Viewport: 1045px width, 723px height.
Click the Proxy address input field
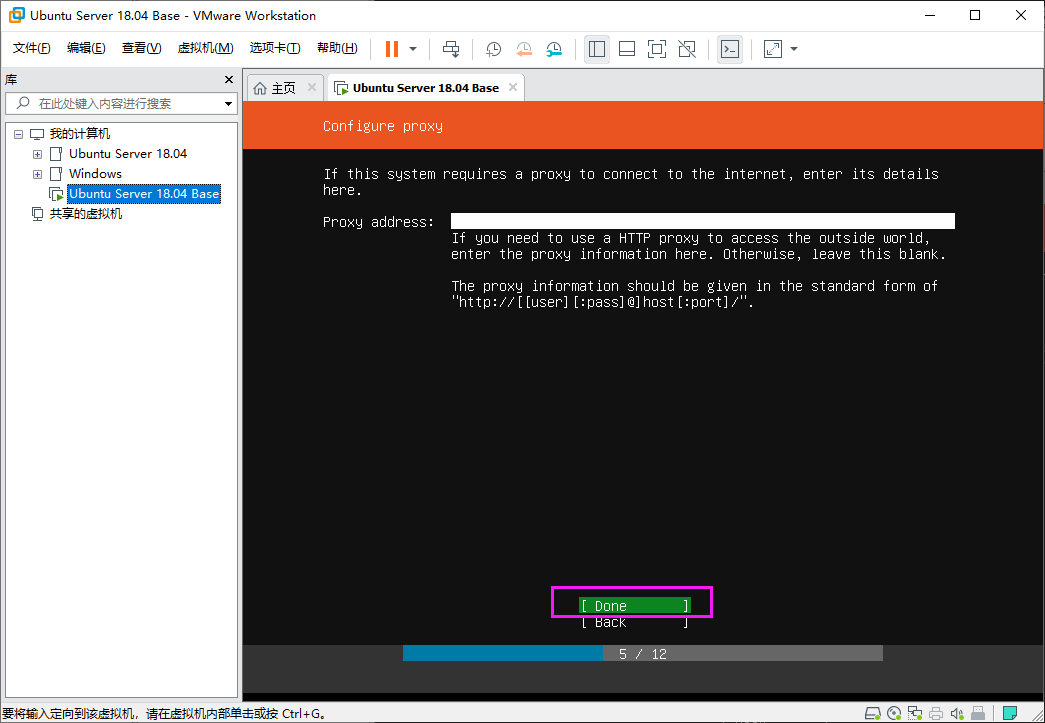pyautogui.click(x=702, y=221)
